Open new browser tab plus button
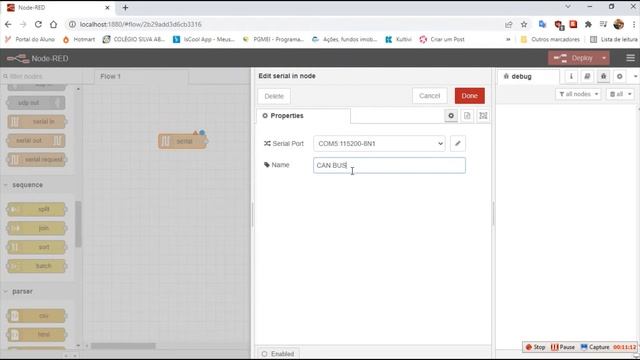Screen dimensions: 640x360 (x=125, y=7)
